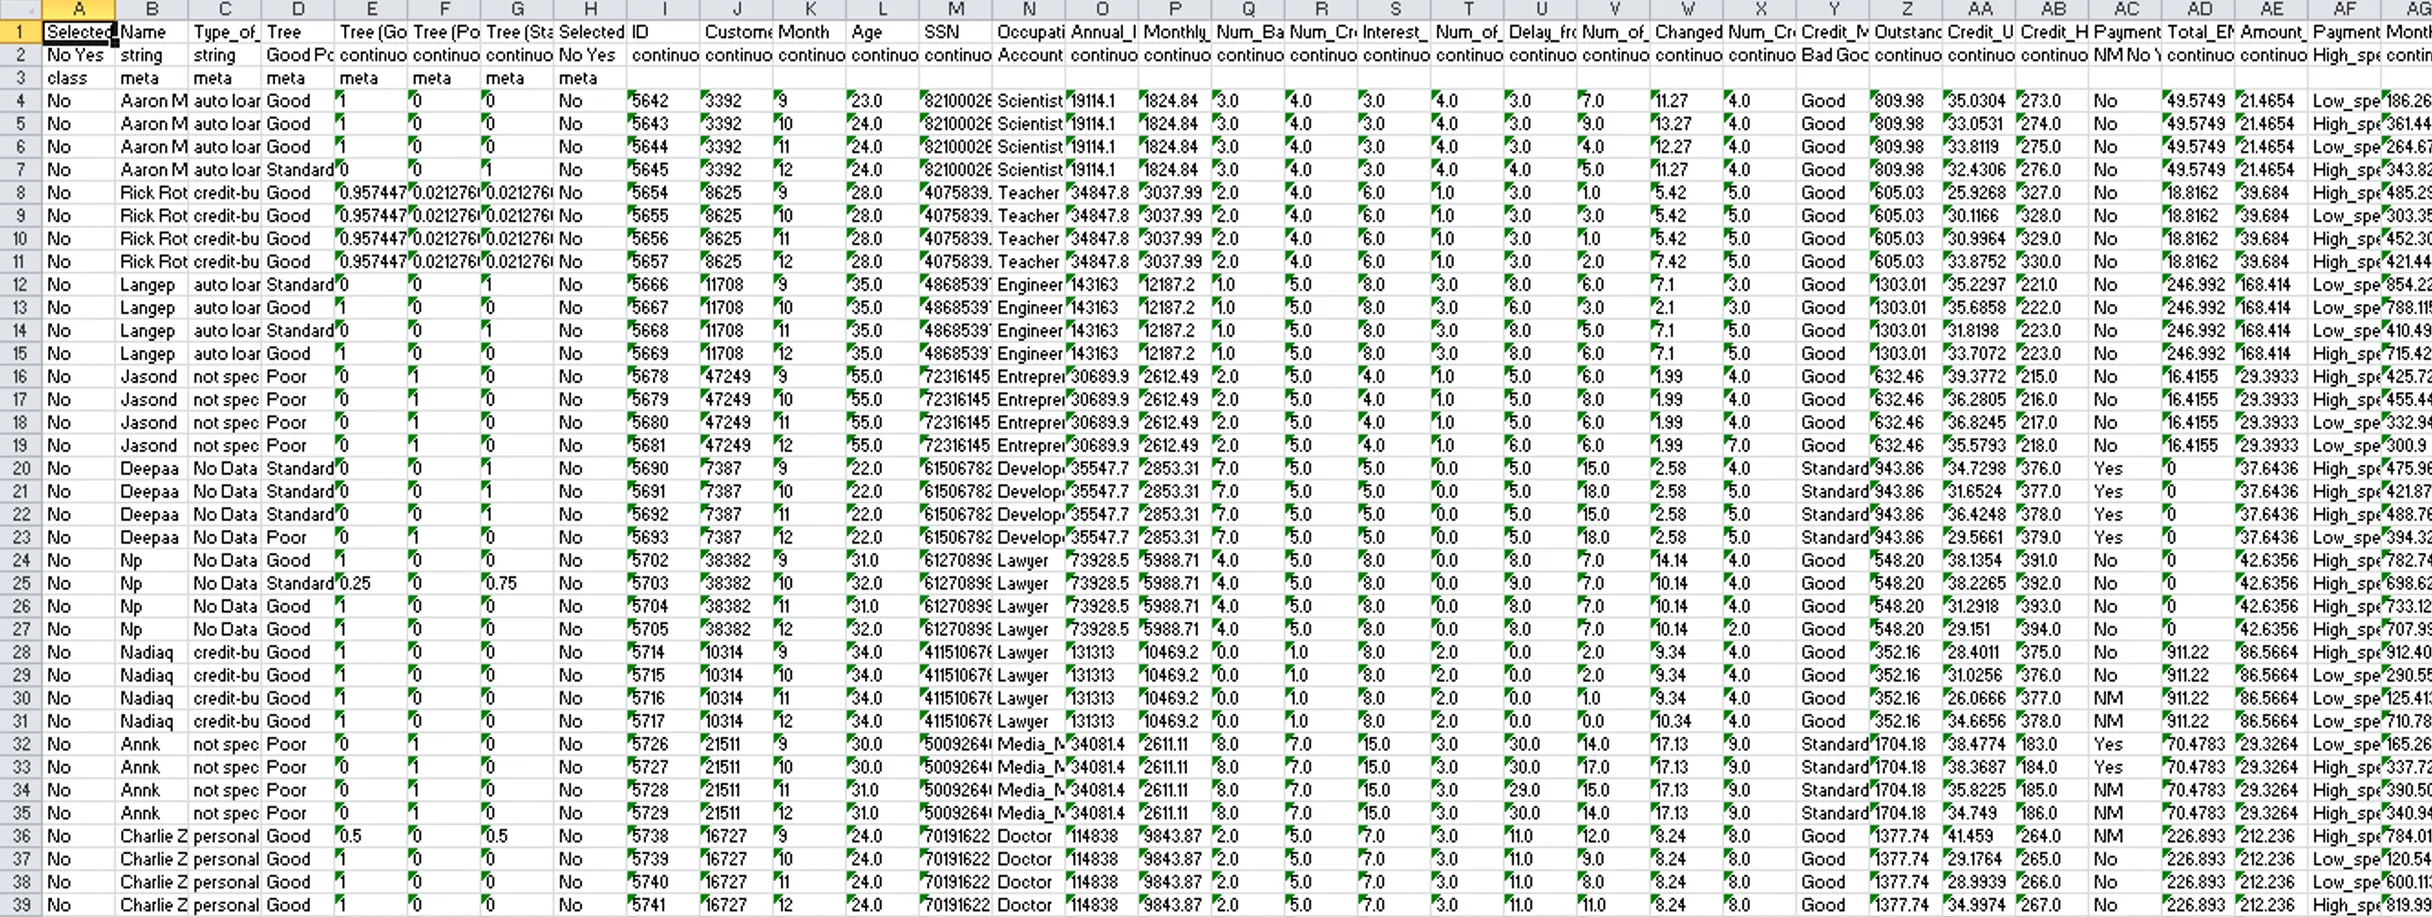The width and height of the screenshot is (2432, 917).
Task: Click the cell containing 394.0
Action: tap(2051, 629)
